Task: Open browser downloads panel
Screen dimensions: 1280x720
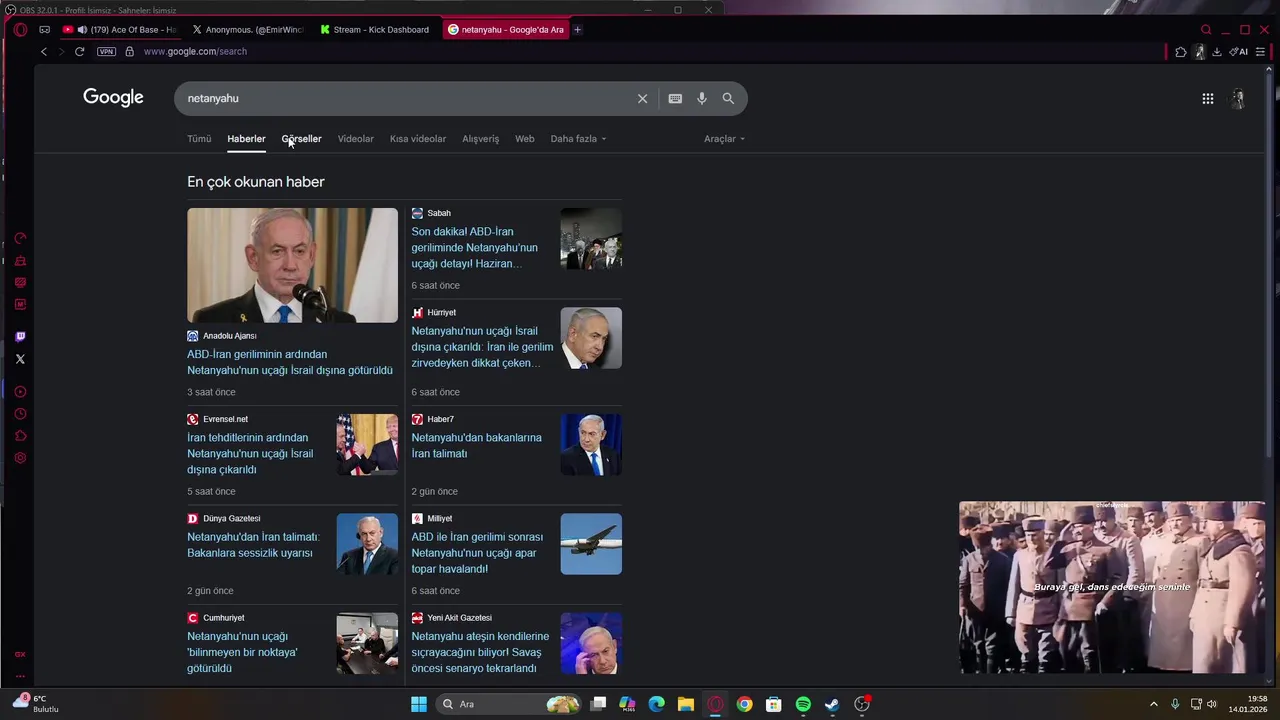Action: coord(1217,52)
